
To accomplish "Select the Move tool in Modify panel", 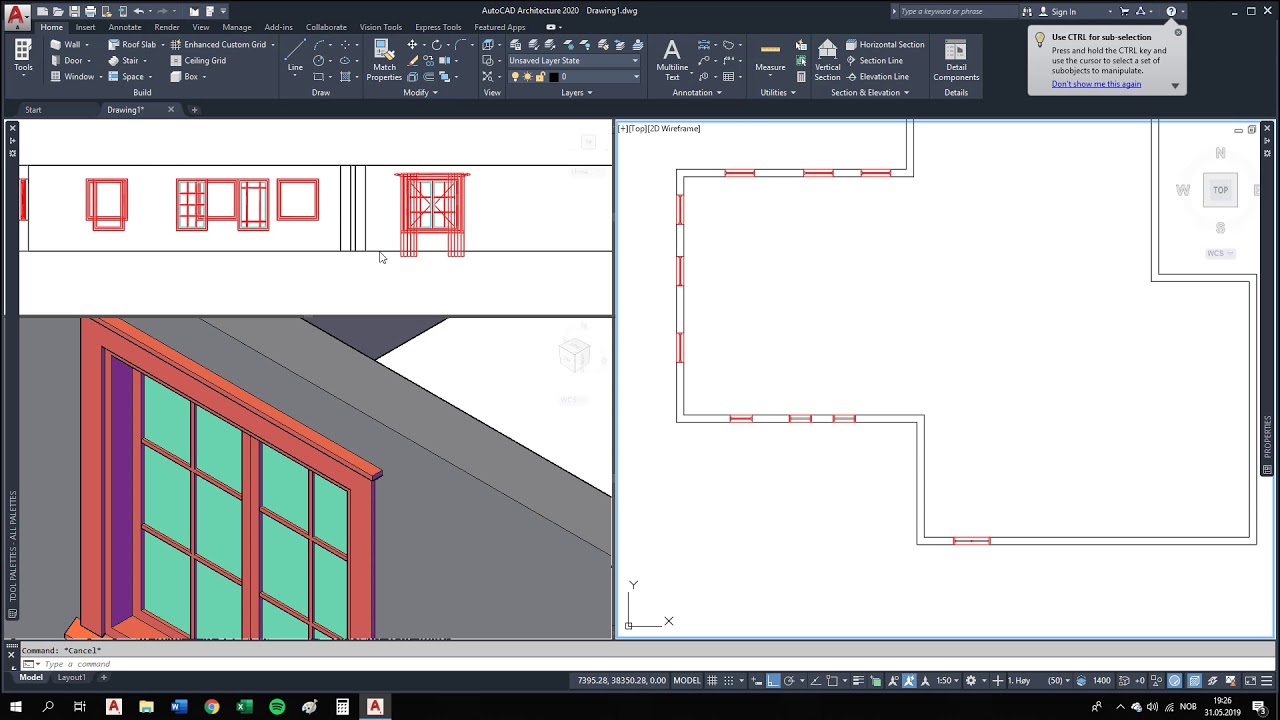I will coord(412,45).
